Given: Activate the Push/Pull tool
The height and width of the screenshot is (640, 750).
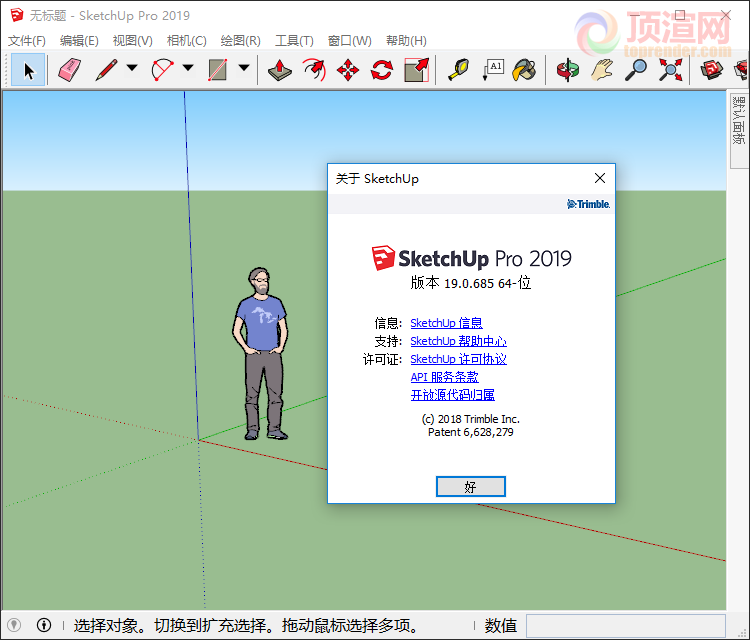Looking at the screenshot, I should (280, 70).
